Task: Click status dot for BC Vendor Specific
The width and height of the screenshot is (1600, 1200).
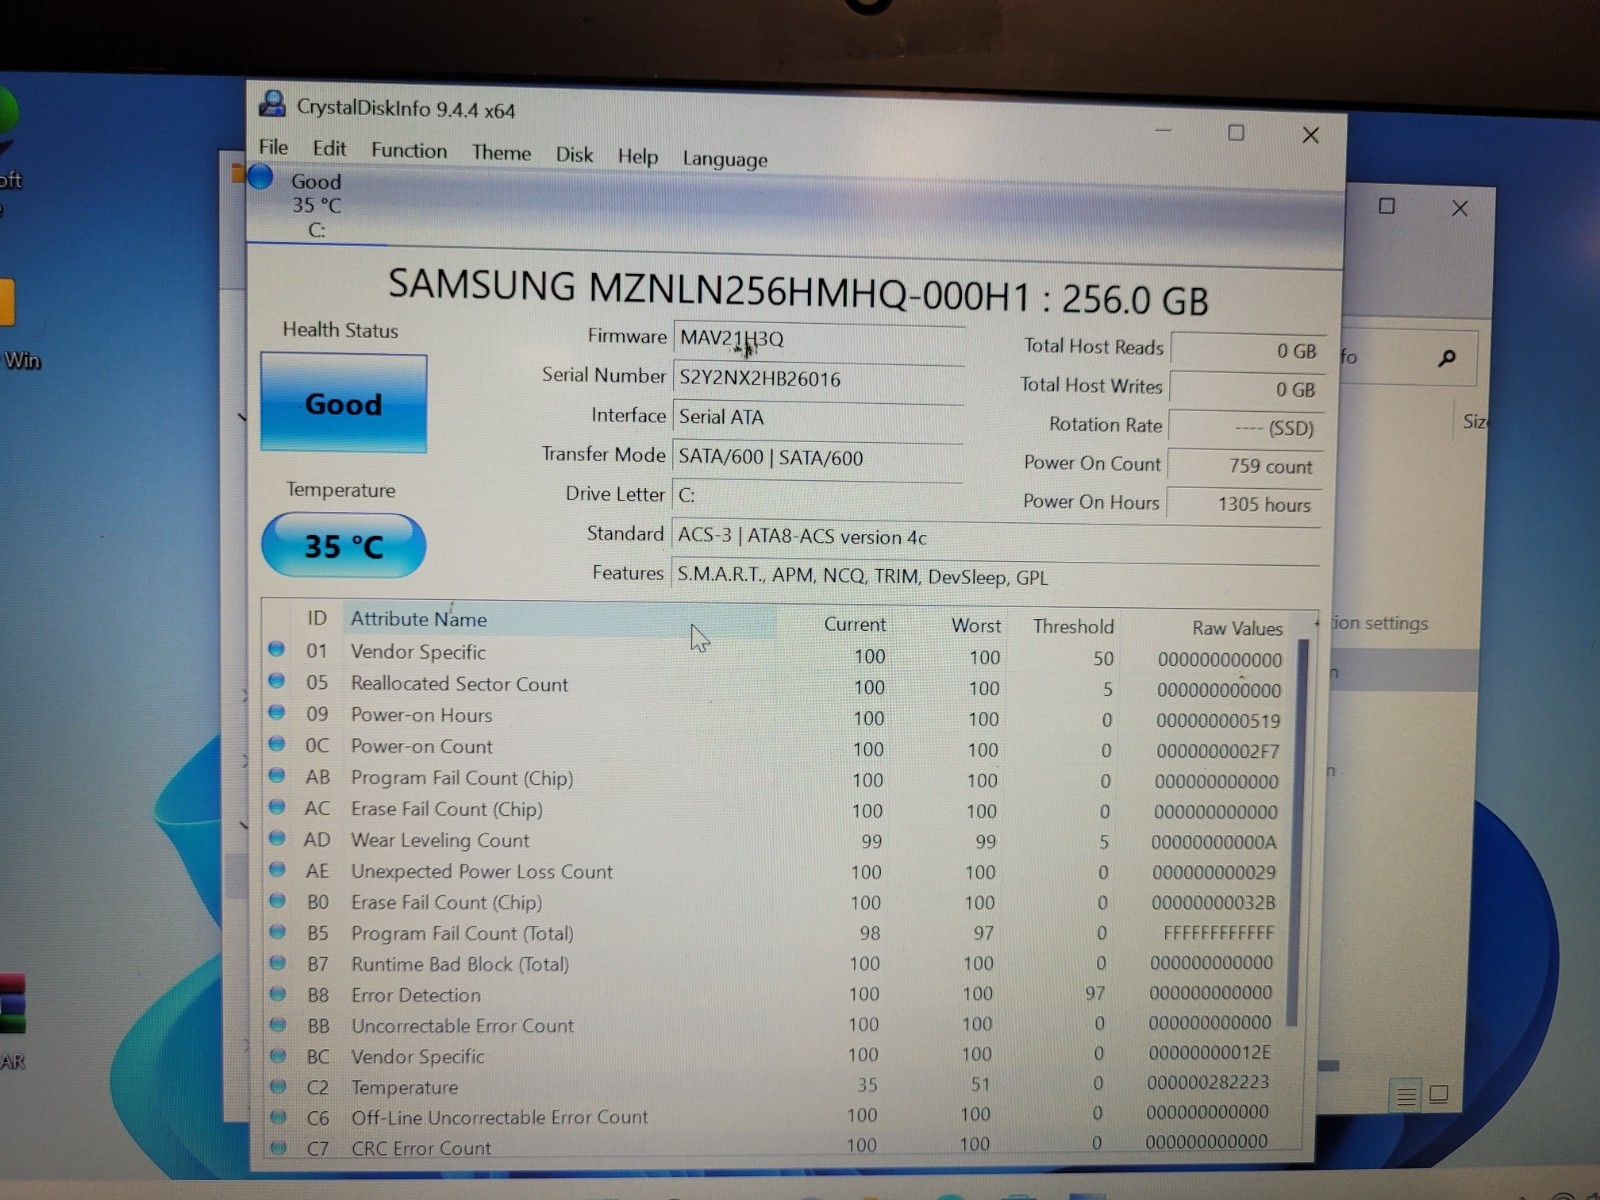Action: click(277, 1055)
